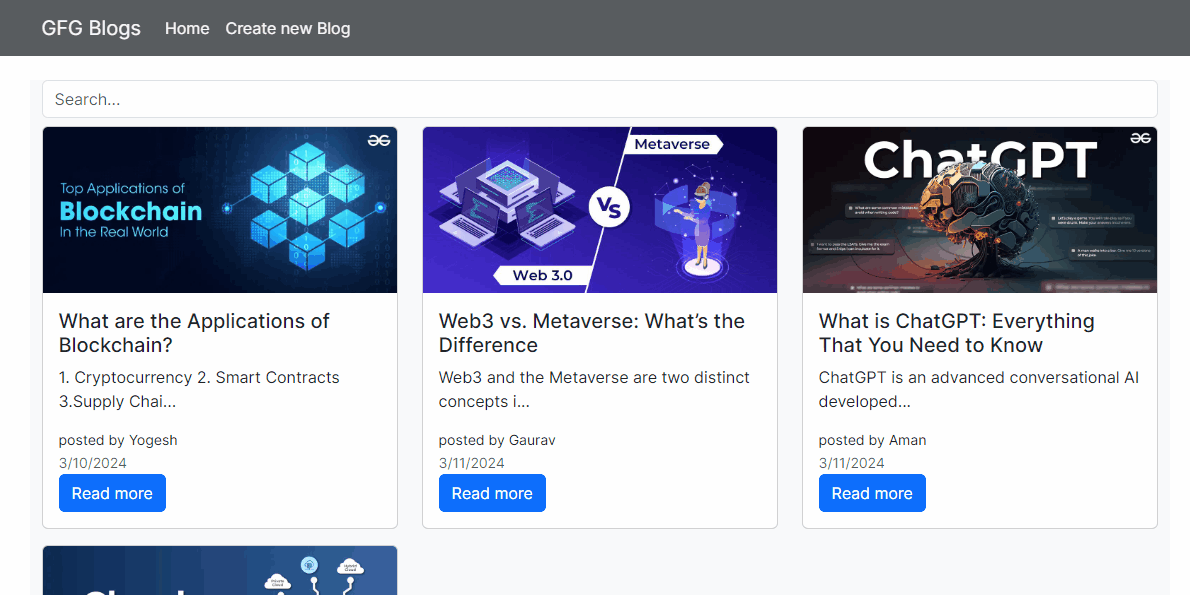Image resolution: width=1190 pixels, height=595 pixels.
Task: Click the GFG Blogs brand logo
Action: (91, 28)
